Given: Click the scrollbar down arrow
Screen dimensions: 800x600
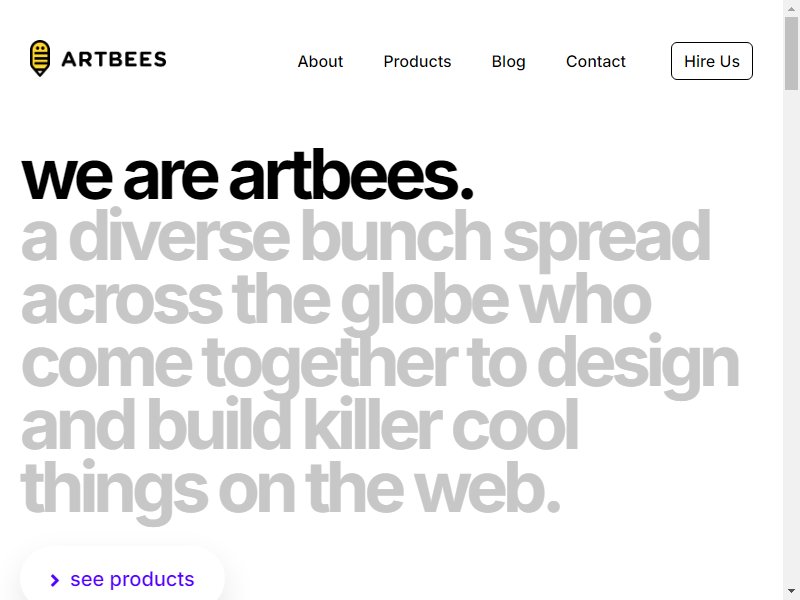Looking at the screenshot, I should 791,591.
